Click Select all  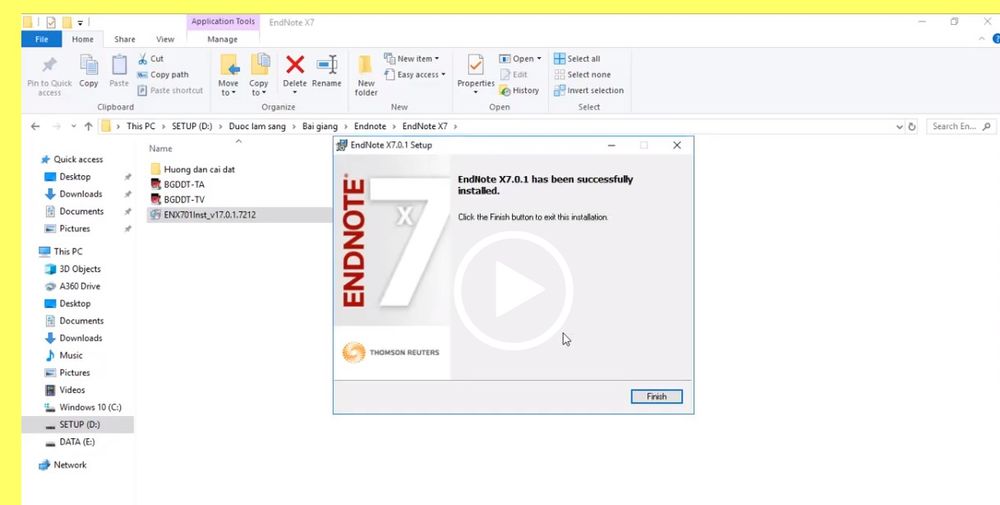point(577,59)
